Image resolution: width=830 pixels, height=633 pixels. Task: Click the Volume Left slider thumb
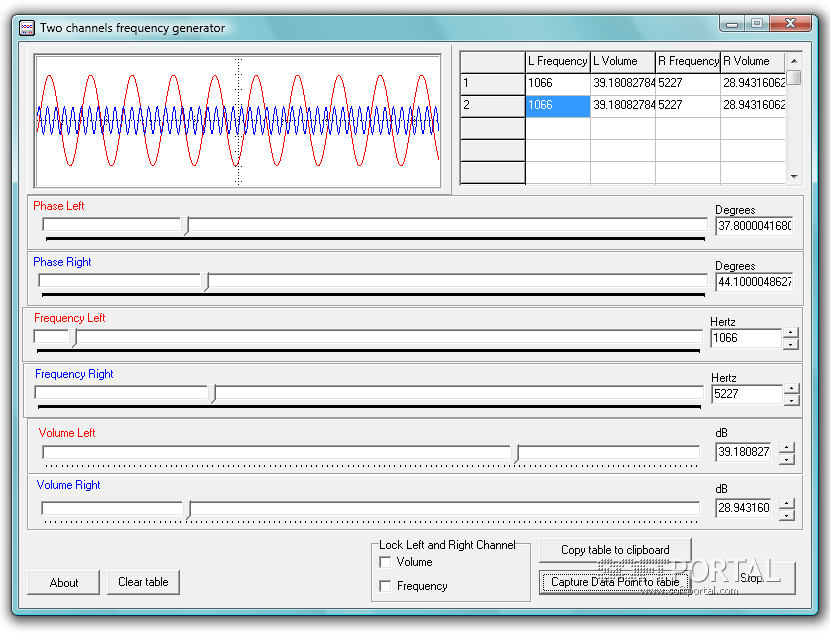pyautogui.click(x=516, y=453)
